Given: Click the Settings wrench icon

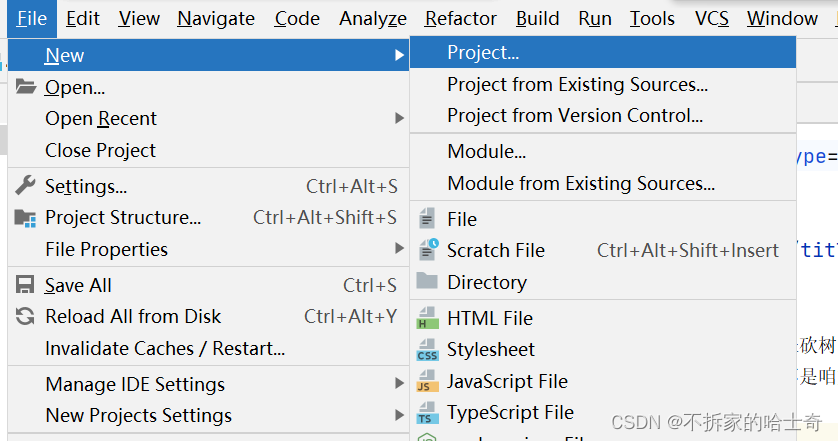Looking at the screenshot, I should [26, 185].
